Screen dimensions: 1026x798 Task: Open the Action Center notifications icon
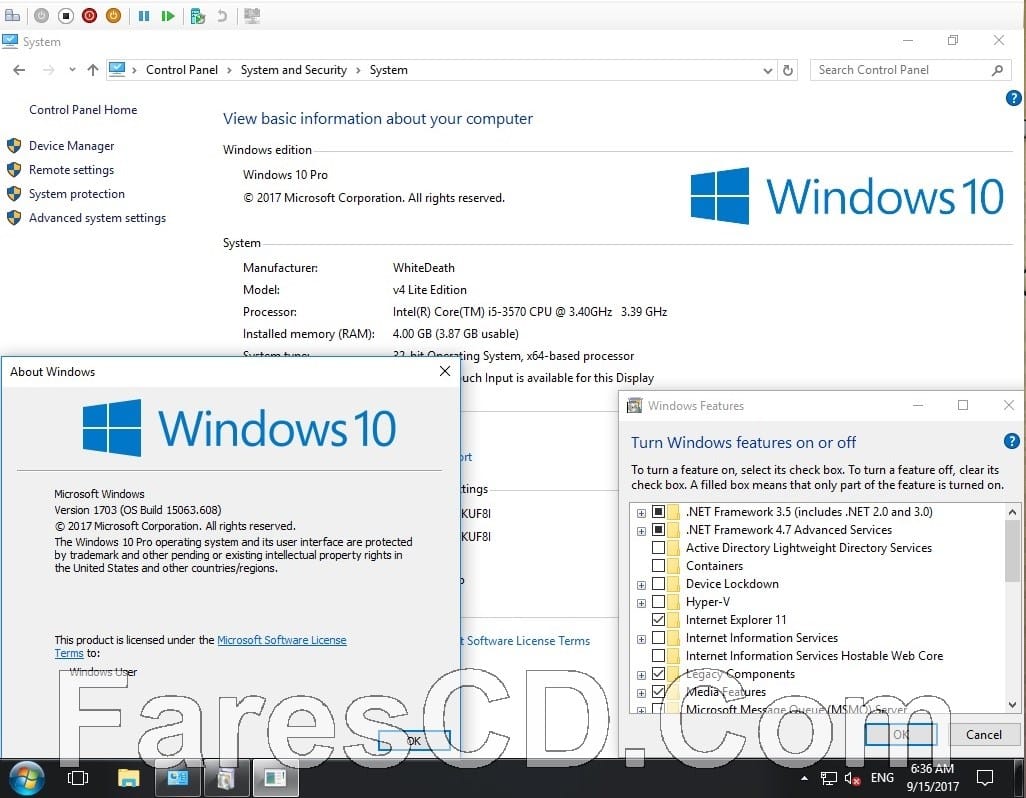[985, 778]
